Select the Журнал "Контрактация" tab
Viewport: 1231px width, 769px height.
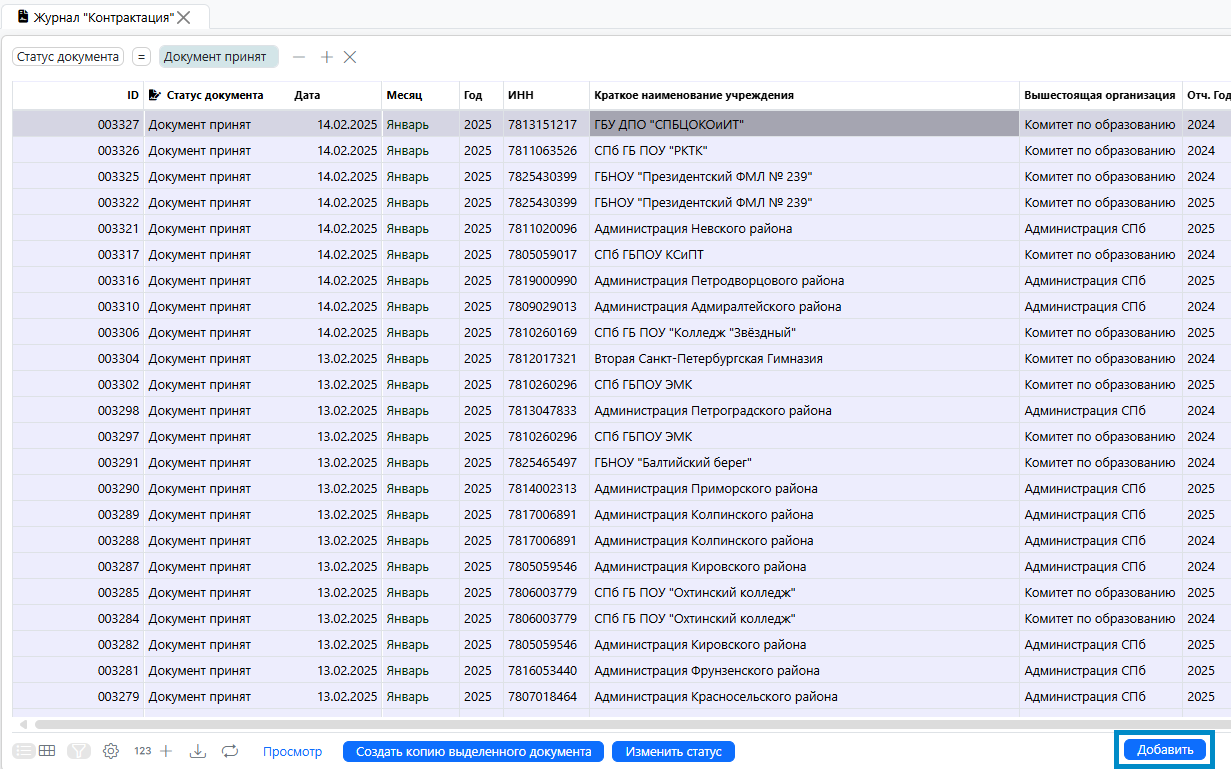100,17
